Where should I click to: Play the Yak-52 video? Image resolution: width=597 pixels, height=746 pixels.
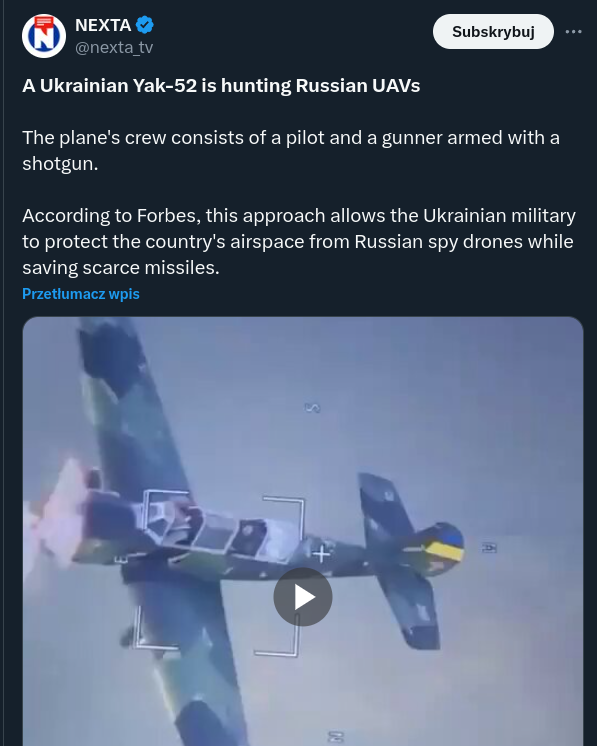[303, 597]
